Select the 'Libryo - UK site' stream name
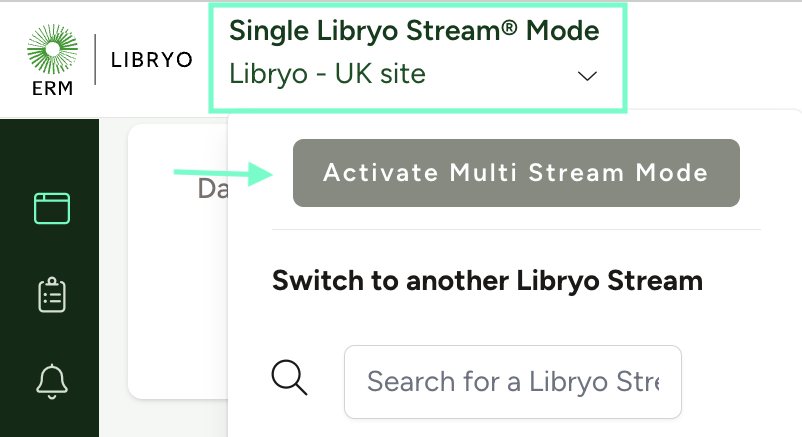802x437 pixels. (327, 74)
